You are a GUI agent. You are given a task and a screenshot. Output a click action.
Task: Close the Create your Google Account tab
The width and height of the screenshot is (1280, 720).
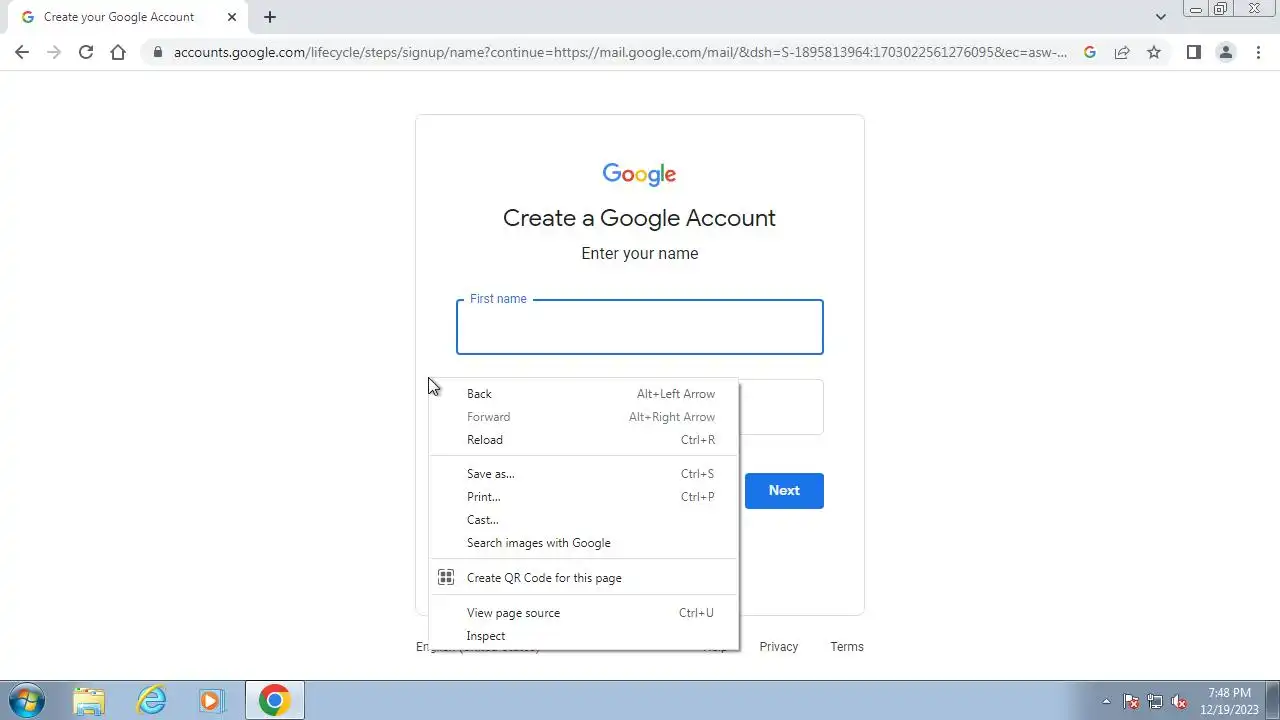(231, 17)
